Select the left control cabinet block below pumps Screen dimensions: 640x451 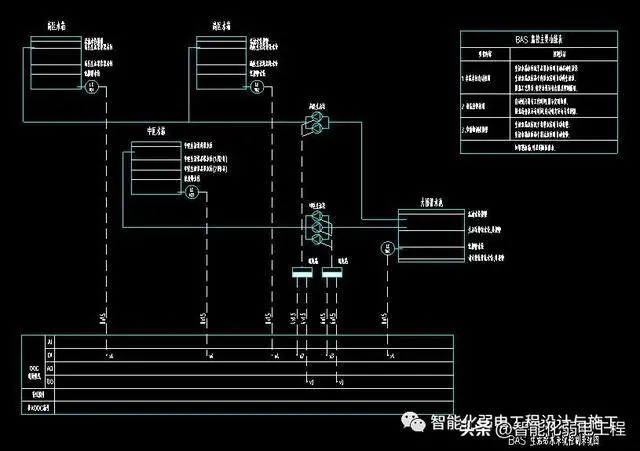[x=302, y=272]
